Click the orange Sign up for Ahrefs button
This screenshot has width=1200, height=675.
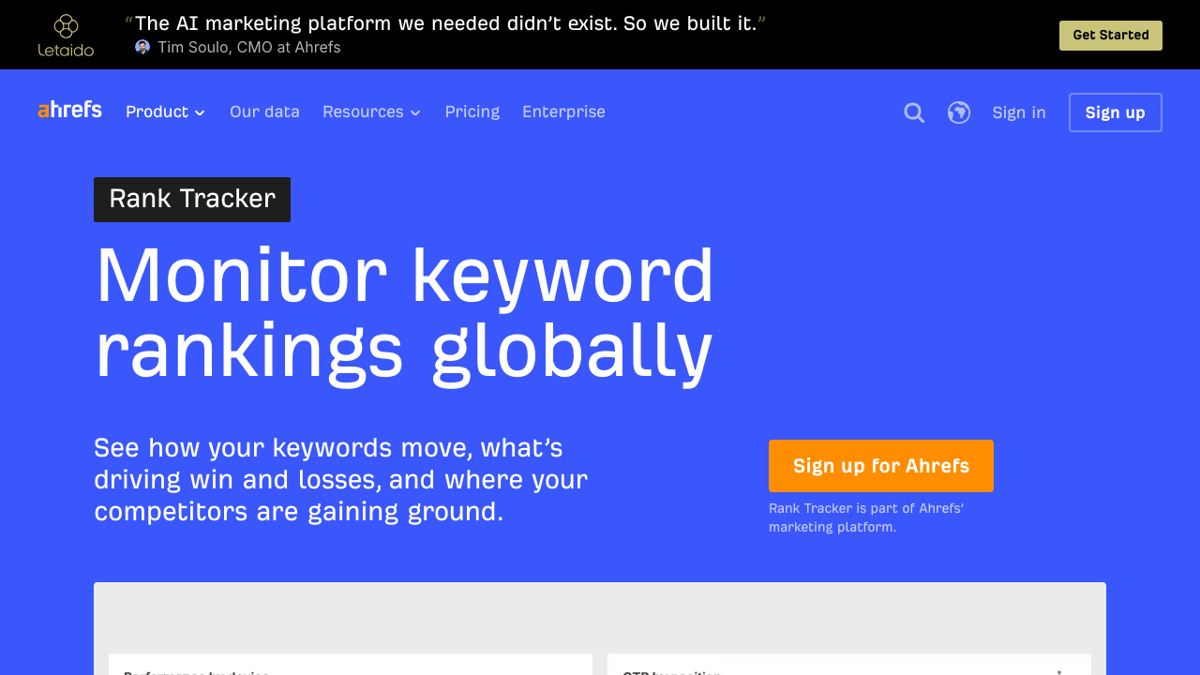pyautogui.click(x=881, y=466)
